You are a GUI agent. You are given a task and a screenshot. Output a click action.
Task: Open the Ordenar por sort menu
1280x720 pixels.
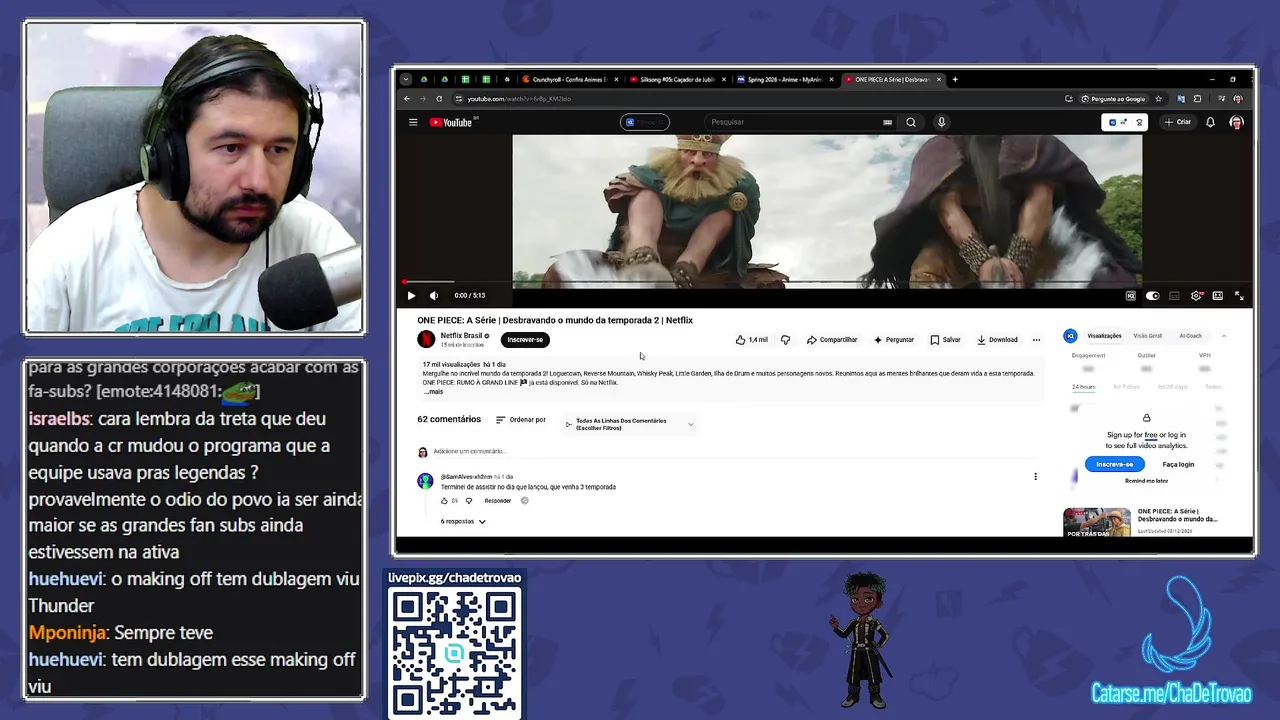521,420
